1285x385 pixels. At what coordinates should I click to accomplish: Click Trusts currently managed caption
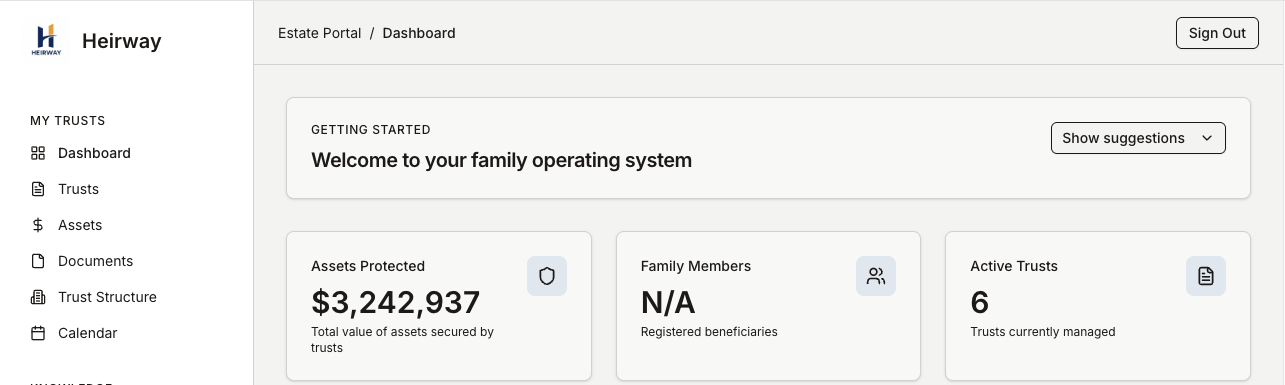click(1042, 332)
